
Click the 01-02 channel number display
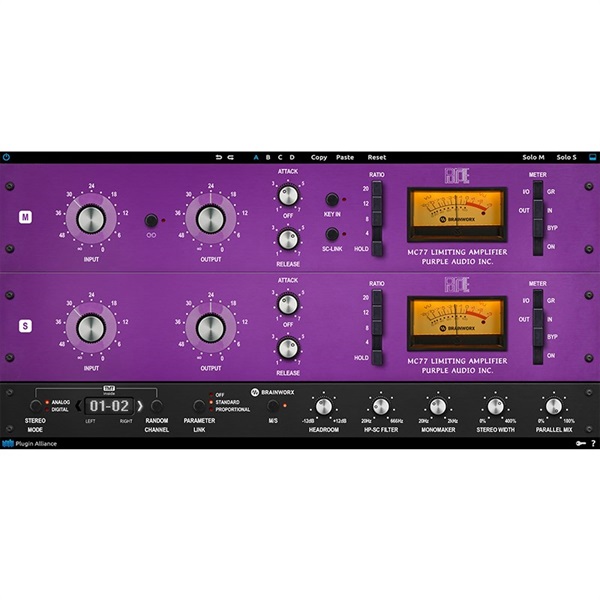pos(109,406)
